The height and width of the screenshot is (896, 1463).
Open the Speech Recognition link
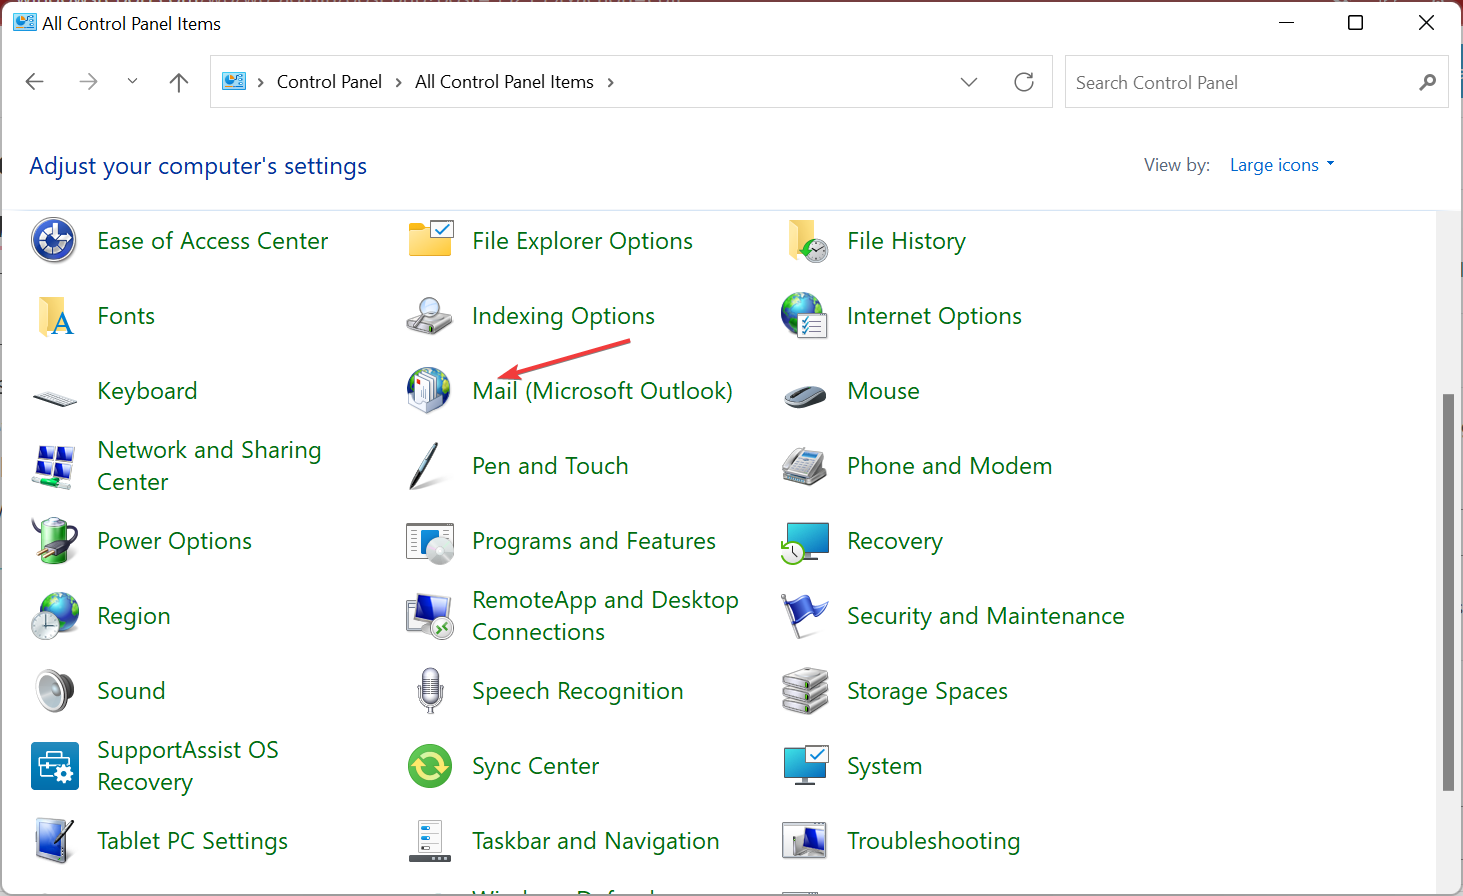pos(577,691)
